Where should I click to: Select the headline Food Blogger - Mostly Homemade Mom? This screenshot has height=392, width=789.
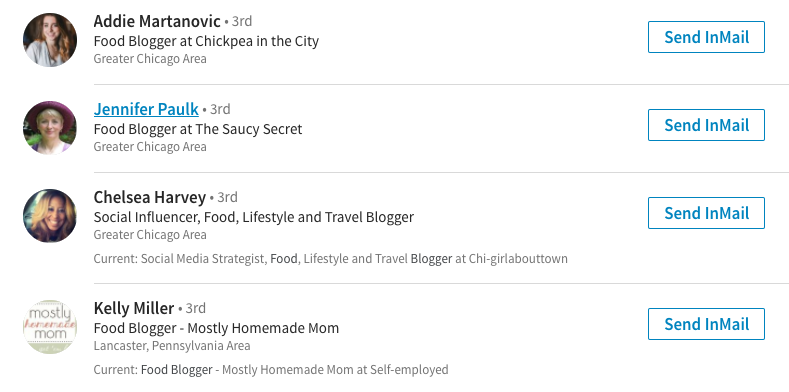click(216, 328)
